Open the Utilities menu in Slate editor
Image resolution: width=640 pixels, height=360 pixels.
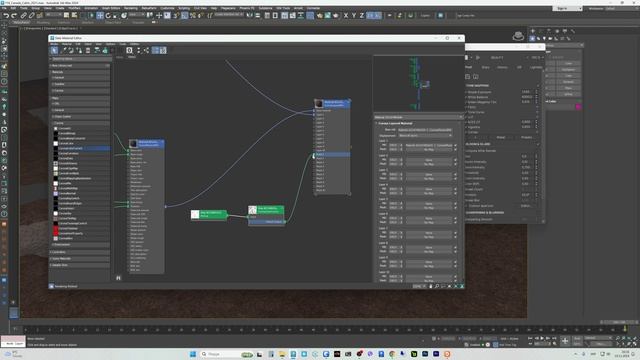(x=134, y=44)
